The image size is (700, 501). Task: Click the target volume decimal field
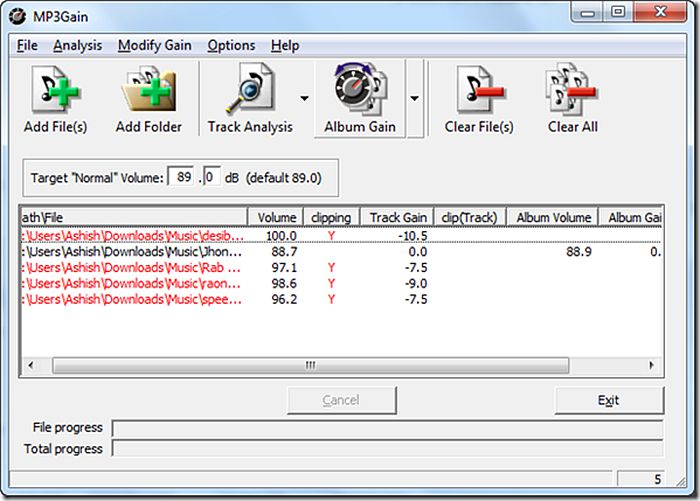[212, 177]
